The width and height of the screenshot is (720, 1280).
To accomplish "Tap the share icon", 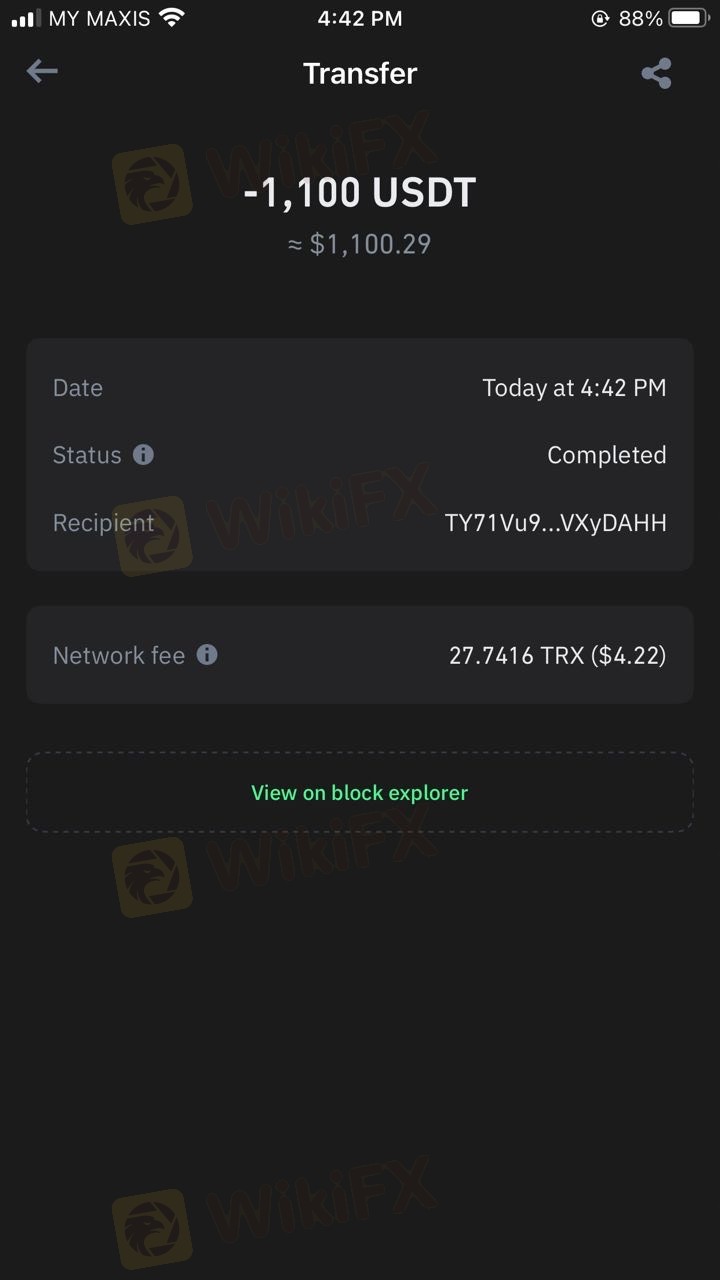I will pyautogui.click(x=656, y=73).
